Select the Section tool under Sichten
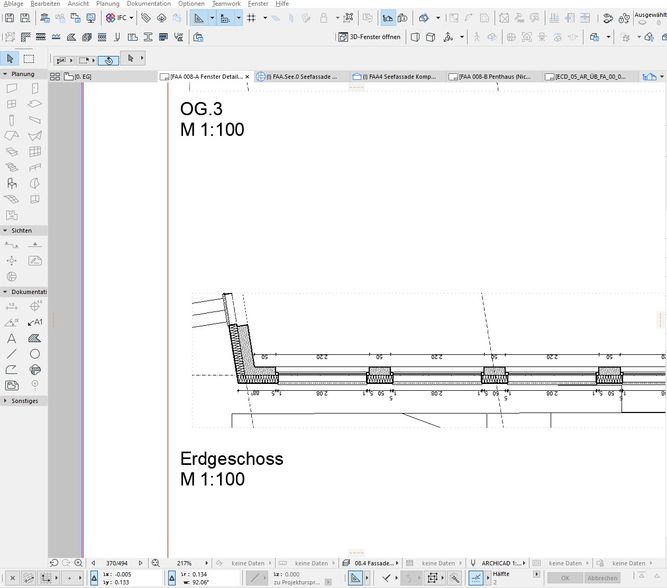The image size is (667, 588). click(x=11, y=245)
